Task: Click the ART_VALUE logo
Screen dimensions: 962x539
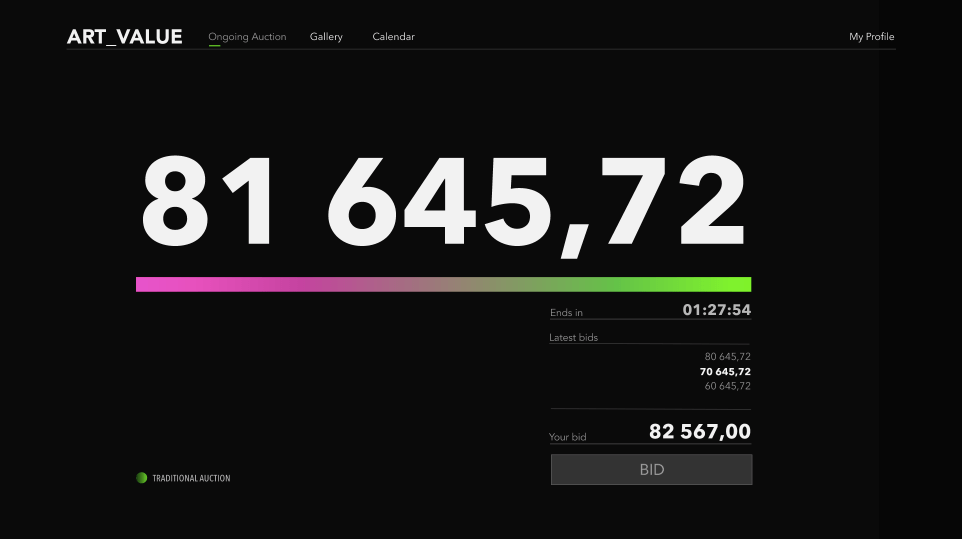Action: point(124,37)
